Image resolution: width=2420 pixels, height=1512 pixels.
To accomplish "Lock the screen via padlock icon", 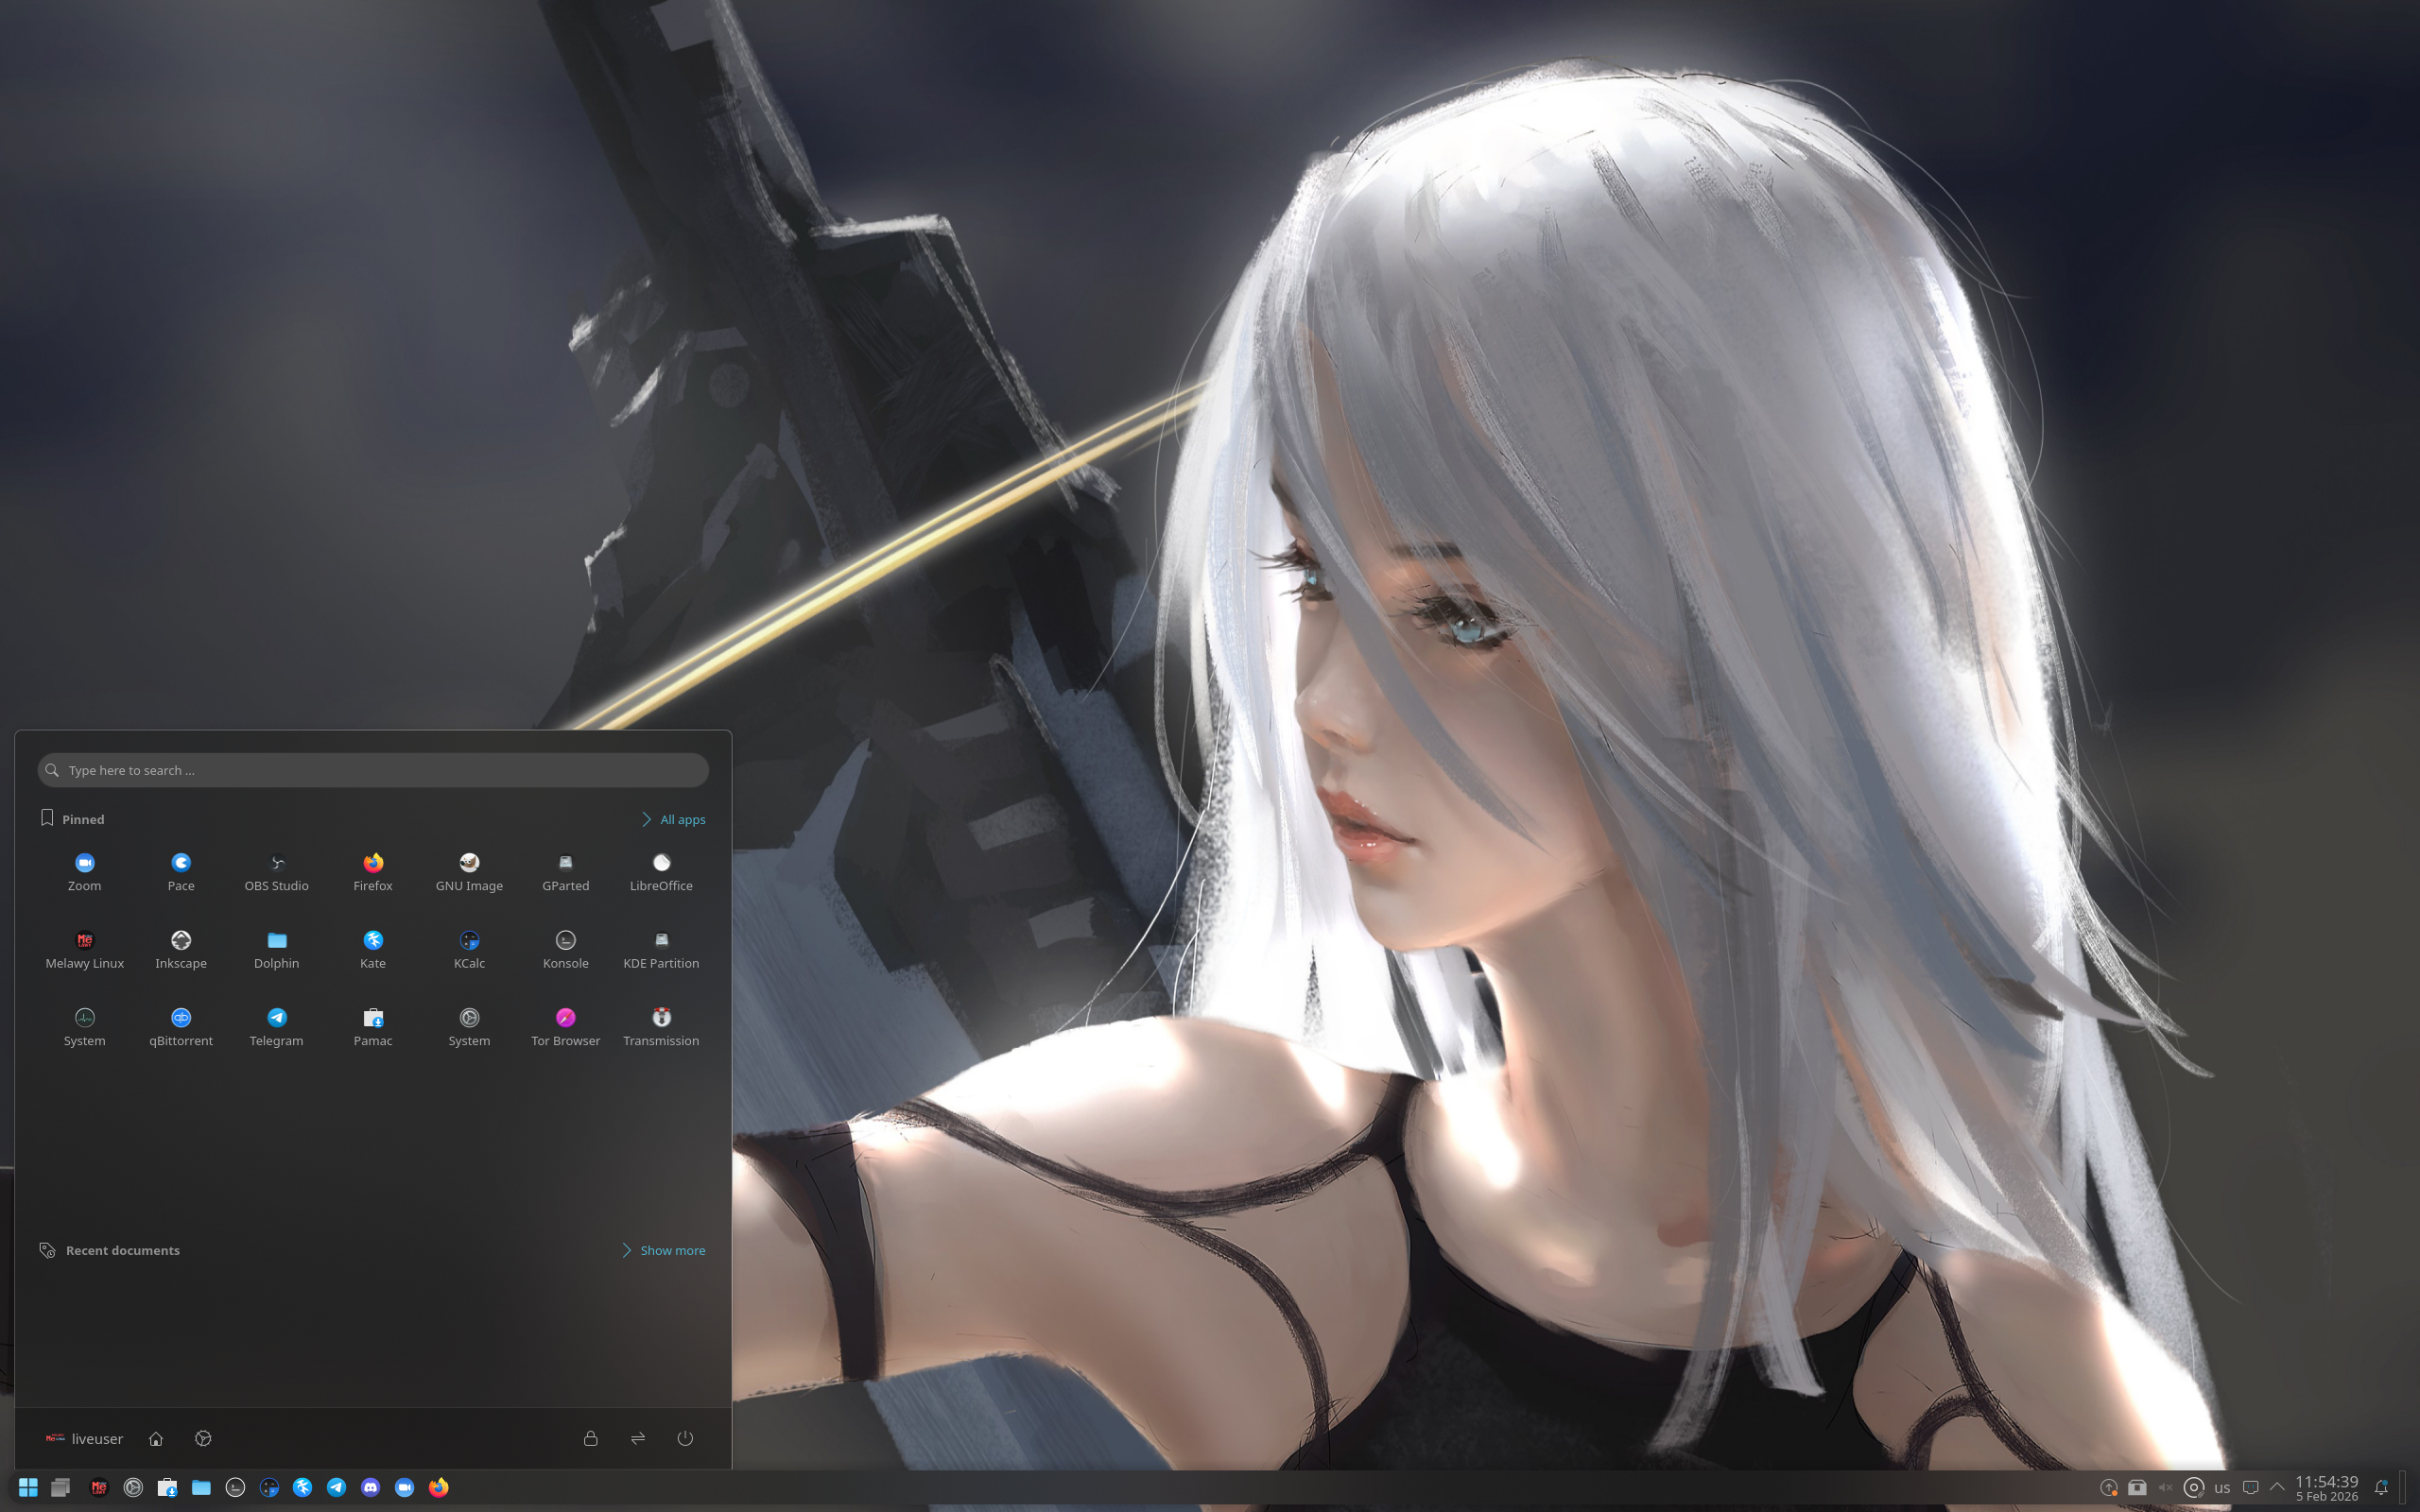I will (591, 1438).
